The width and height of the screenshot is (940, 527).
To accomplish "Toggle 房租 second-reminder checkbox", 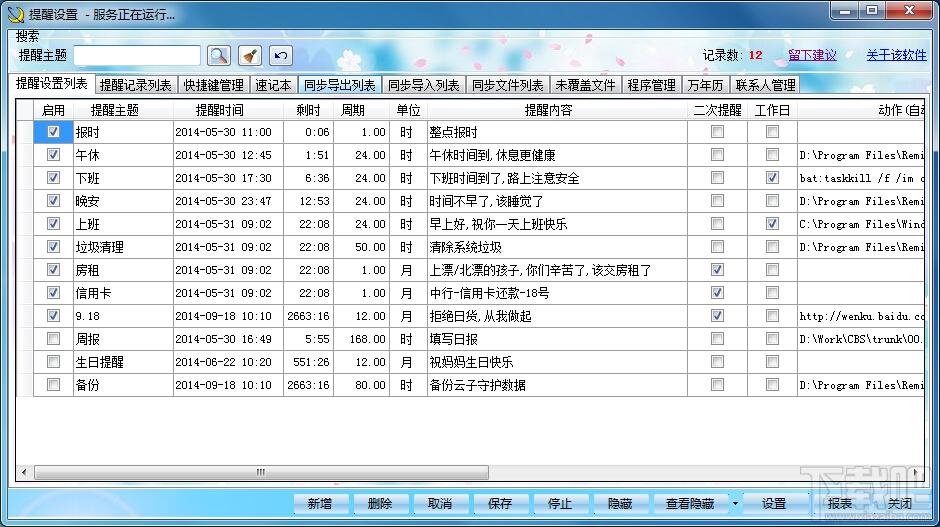I will (717, 270).
